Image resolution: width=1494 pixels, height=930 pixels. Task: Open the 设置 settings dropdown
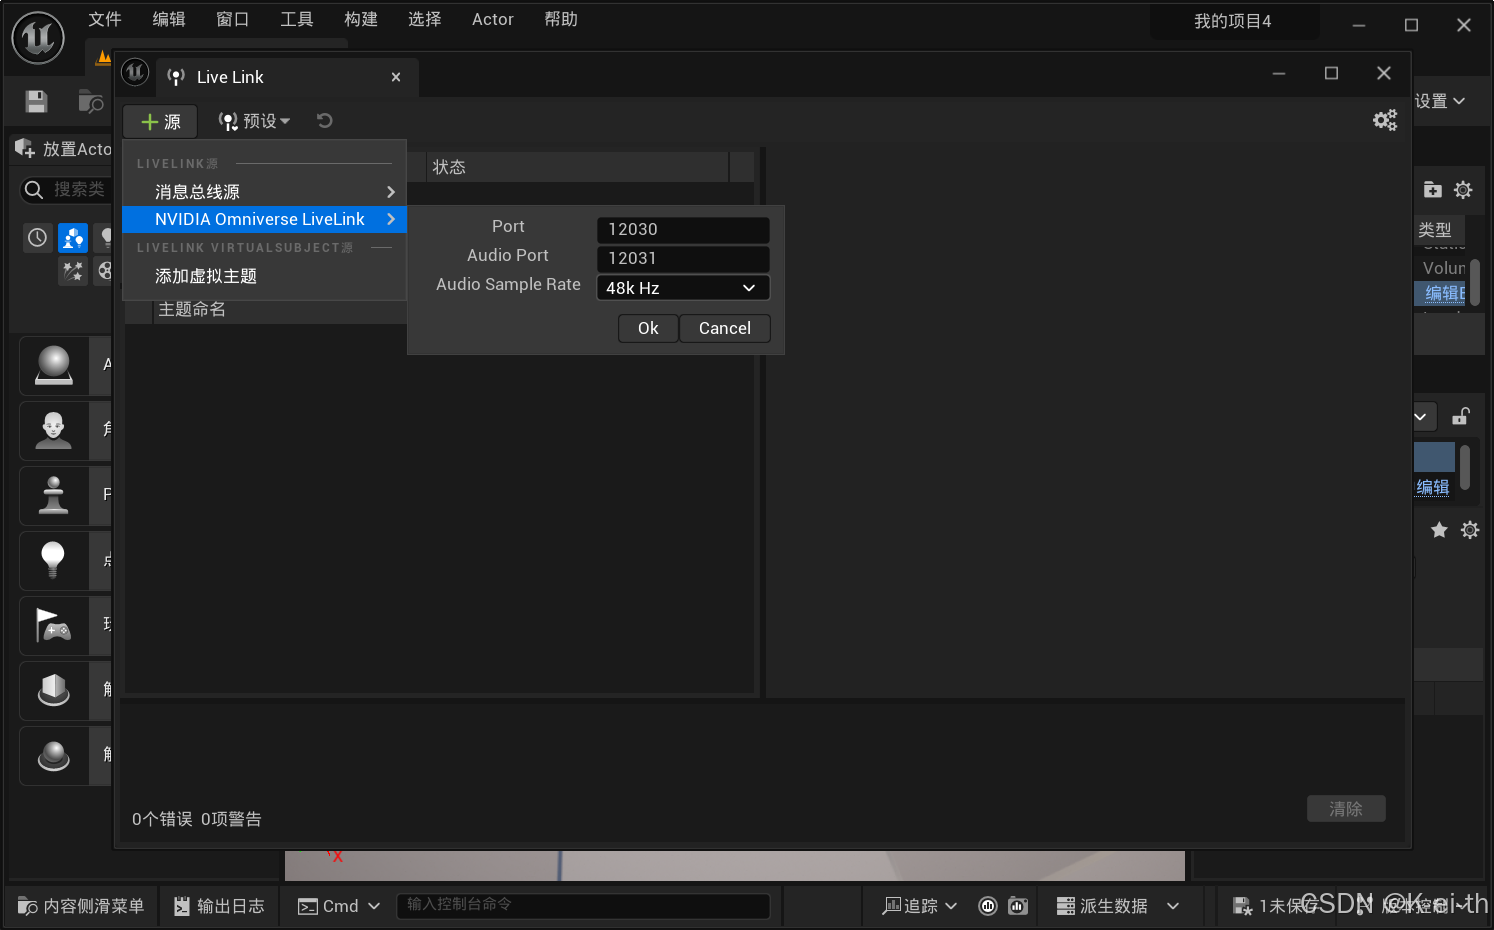click(x=1440, y=101)
